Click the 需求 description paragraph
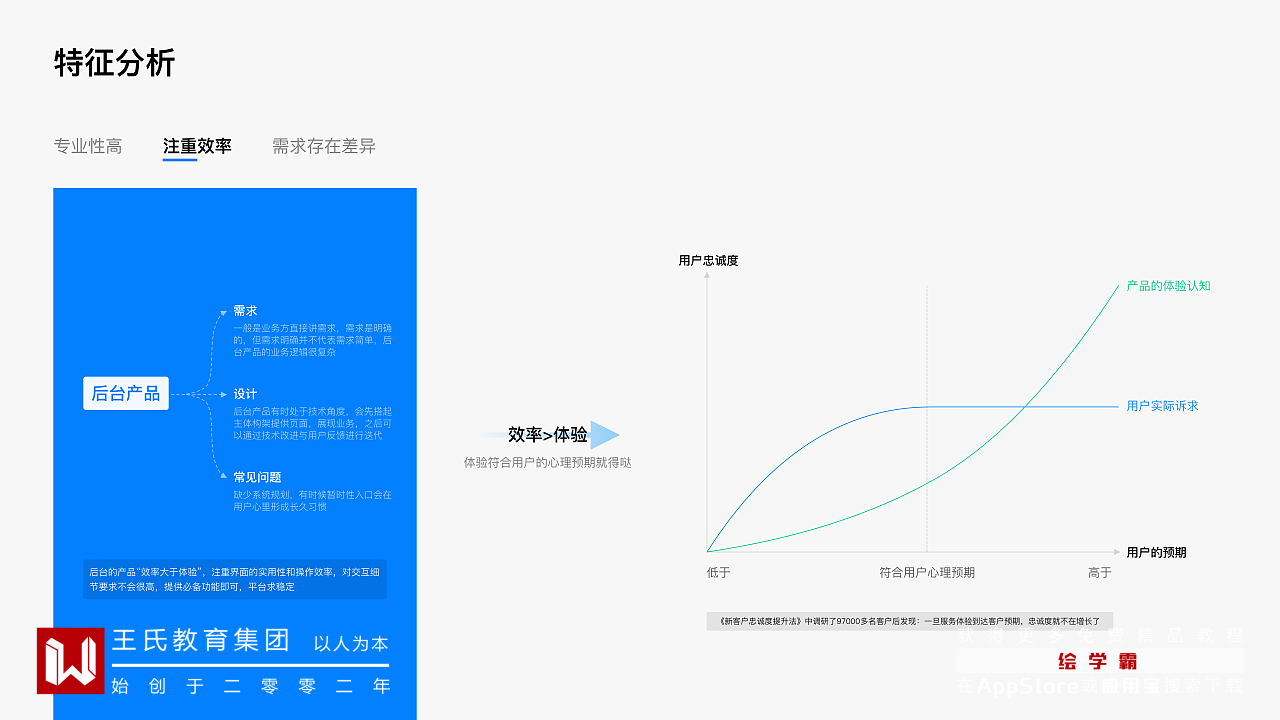 [x=313, y=340]
